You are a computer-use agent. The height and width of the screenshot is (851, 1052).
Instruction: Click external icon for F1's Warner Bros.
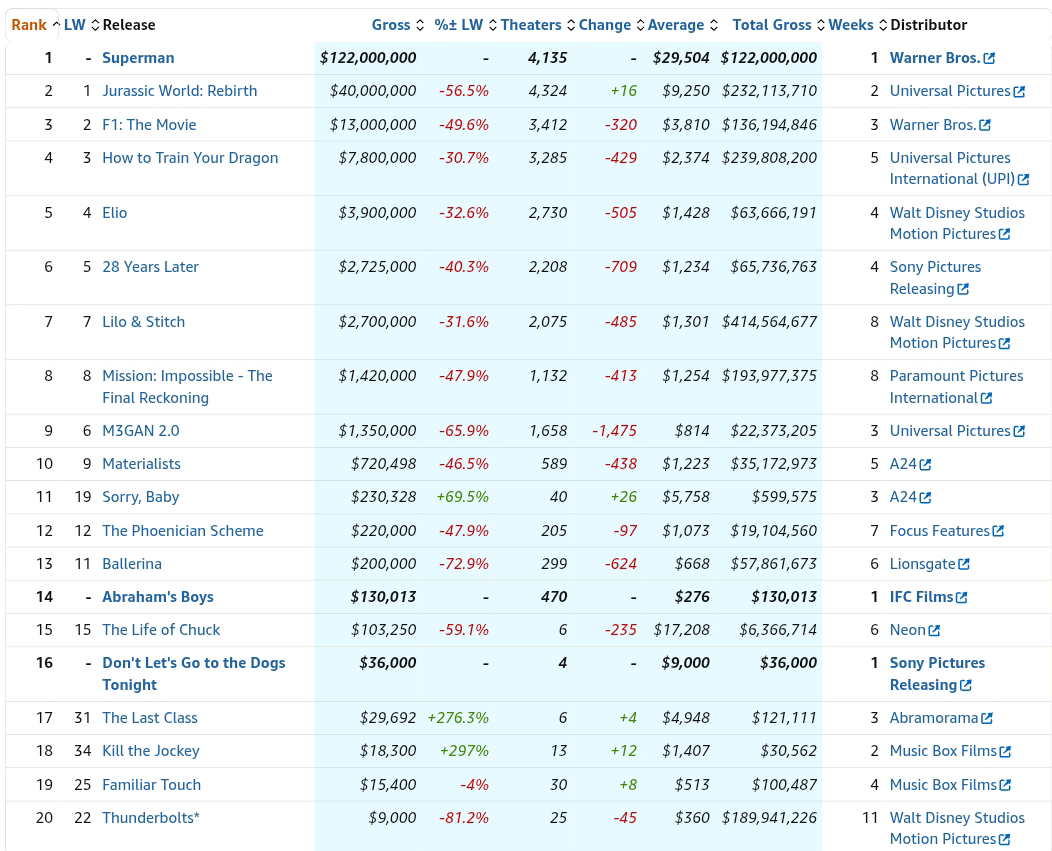click(985, 126)
